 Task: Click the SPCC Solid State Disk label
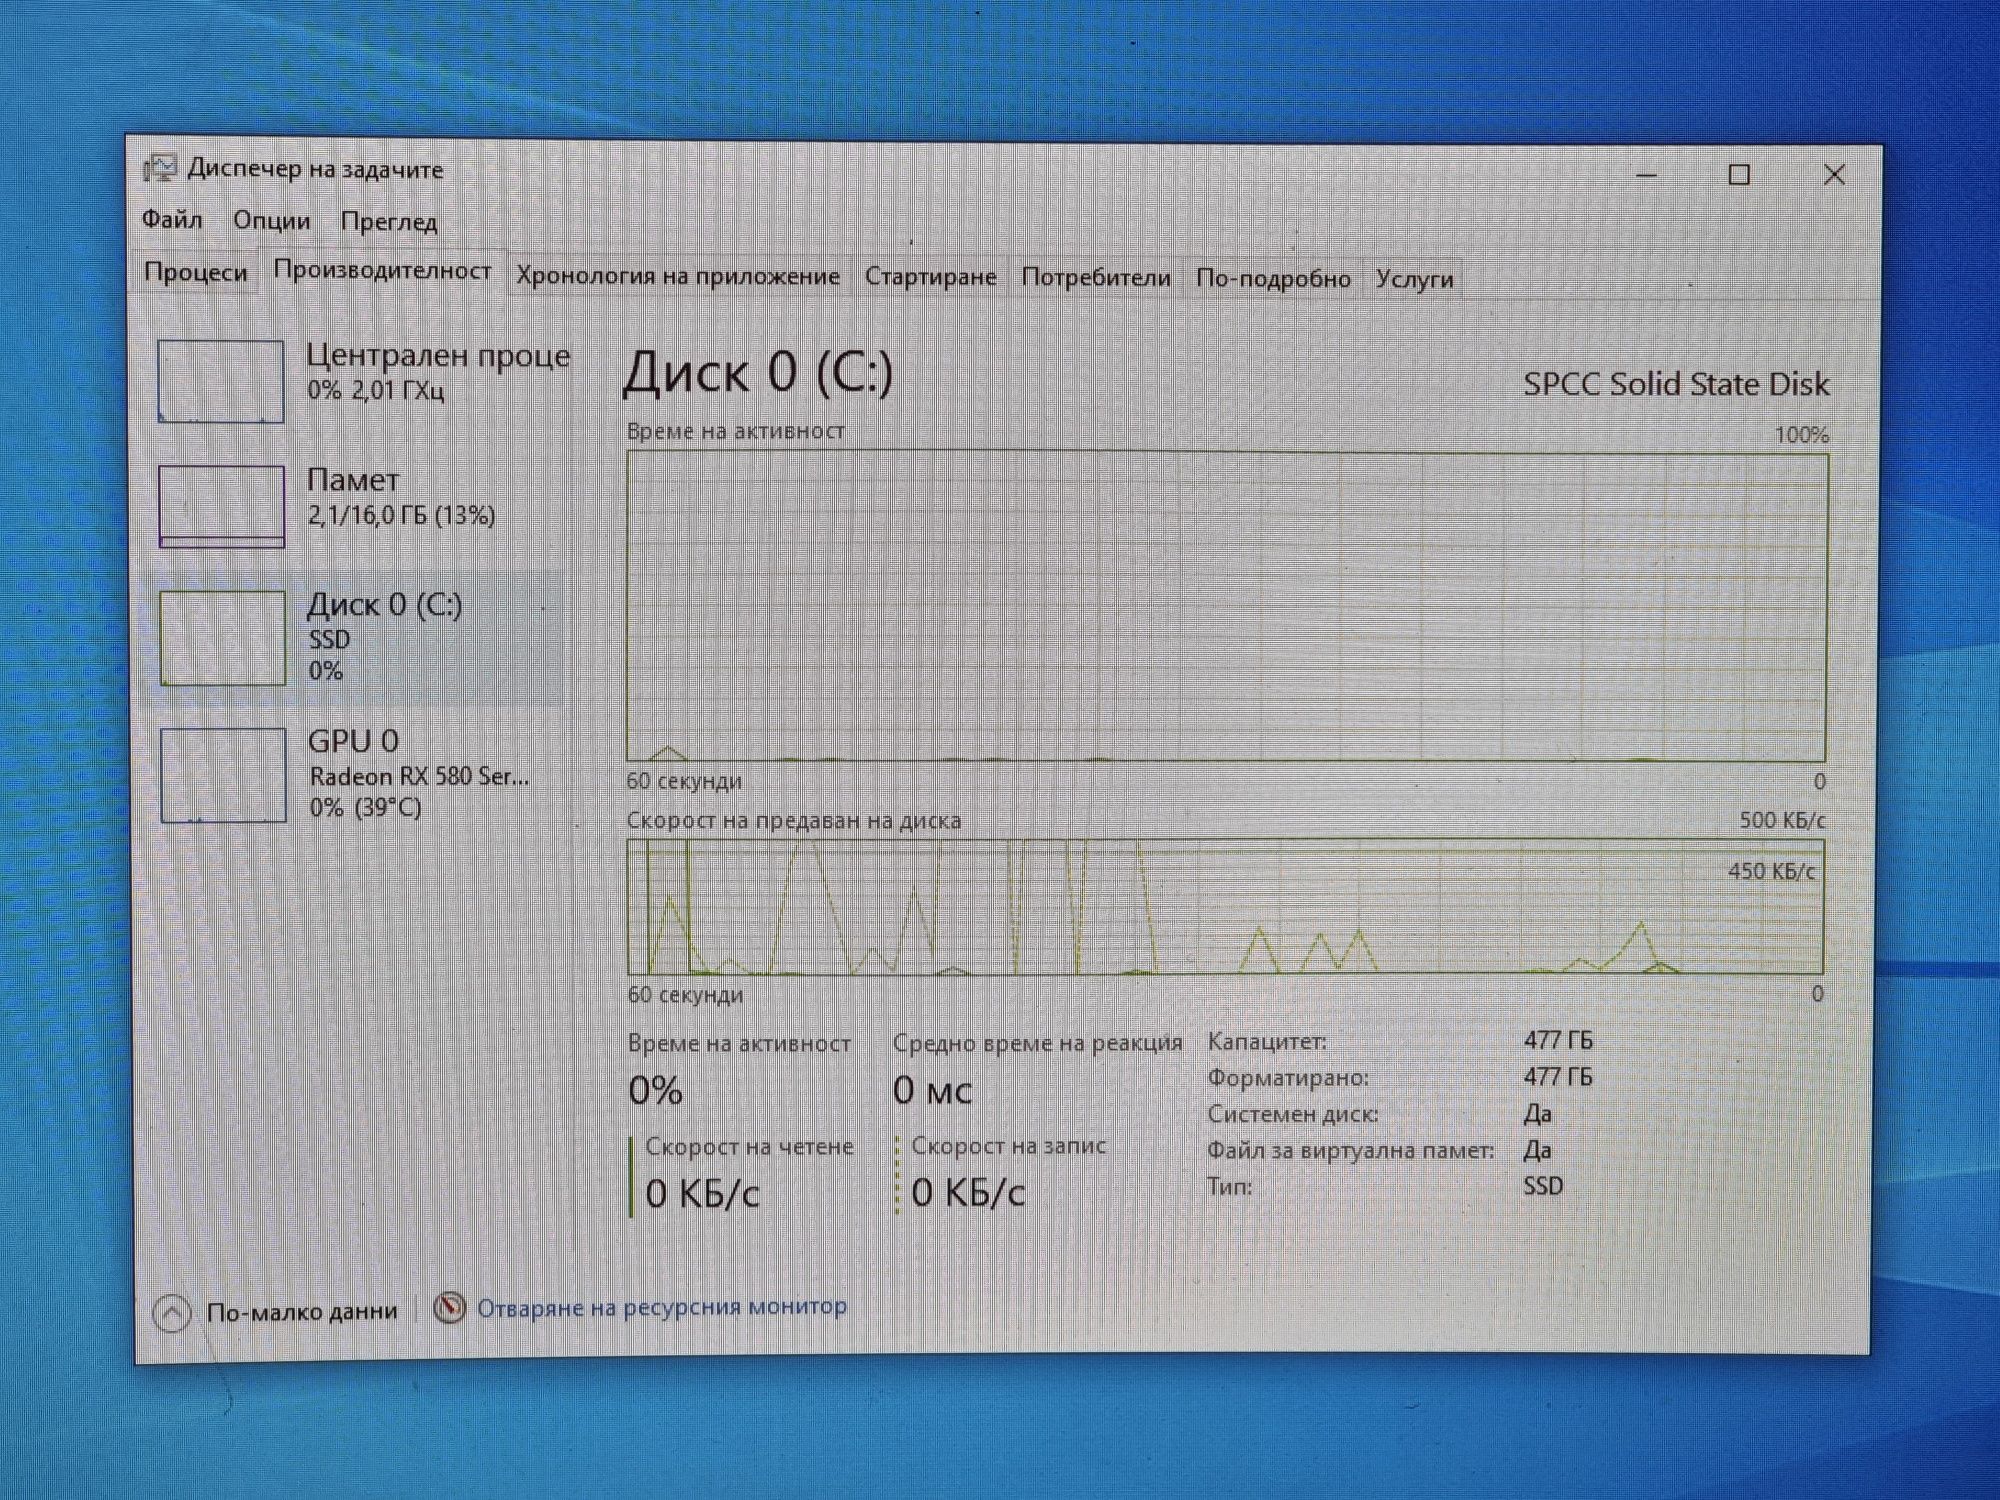1676,384
